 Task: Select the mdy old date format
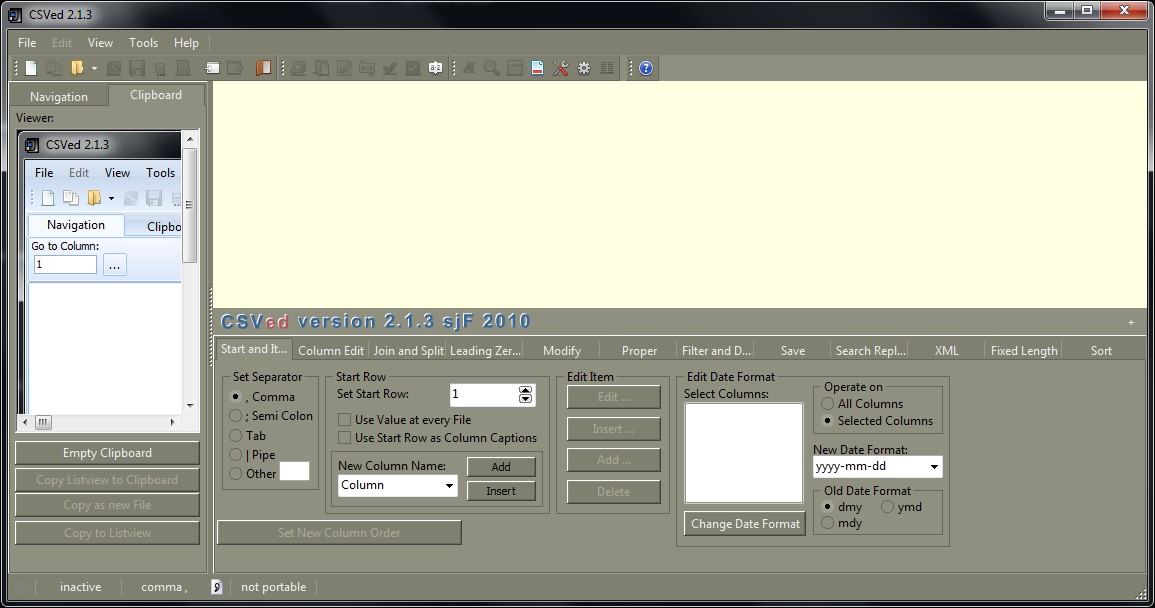coord(827,523)
